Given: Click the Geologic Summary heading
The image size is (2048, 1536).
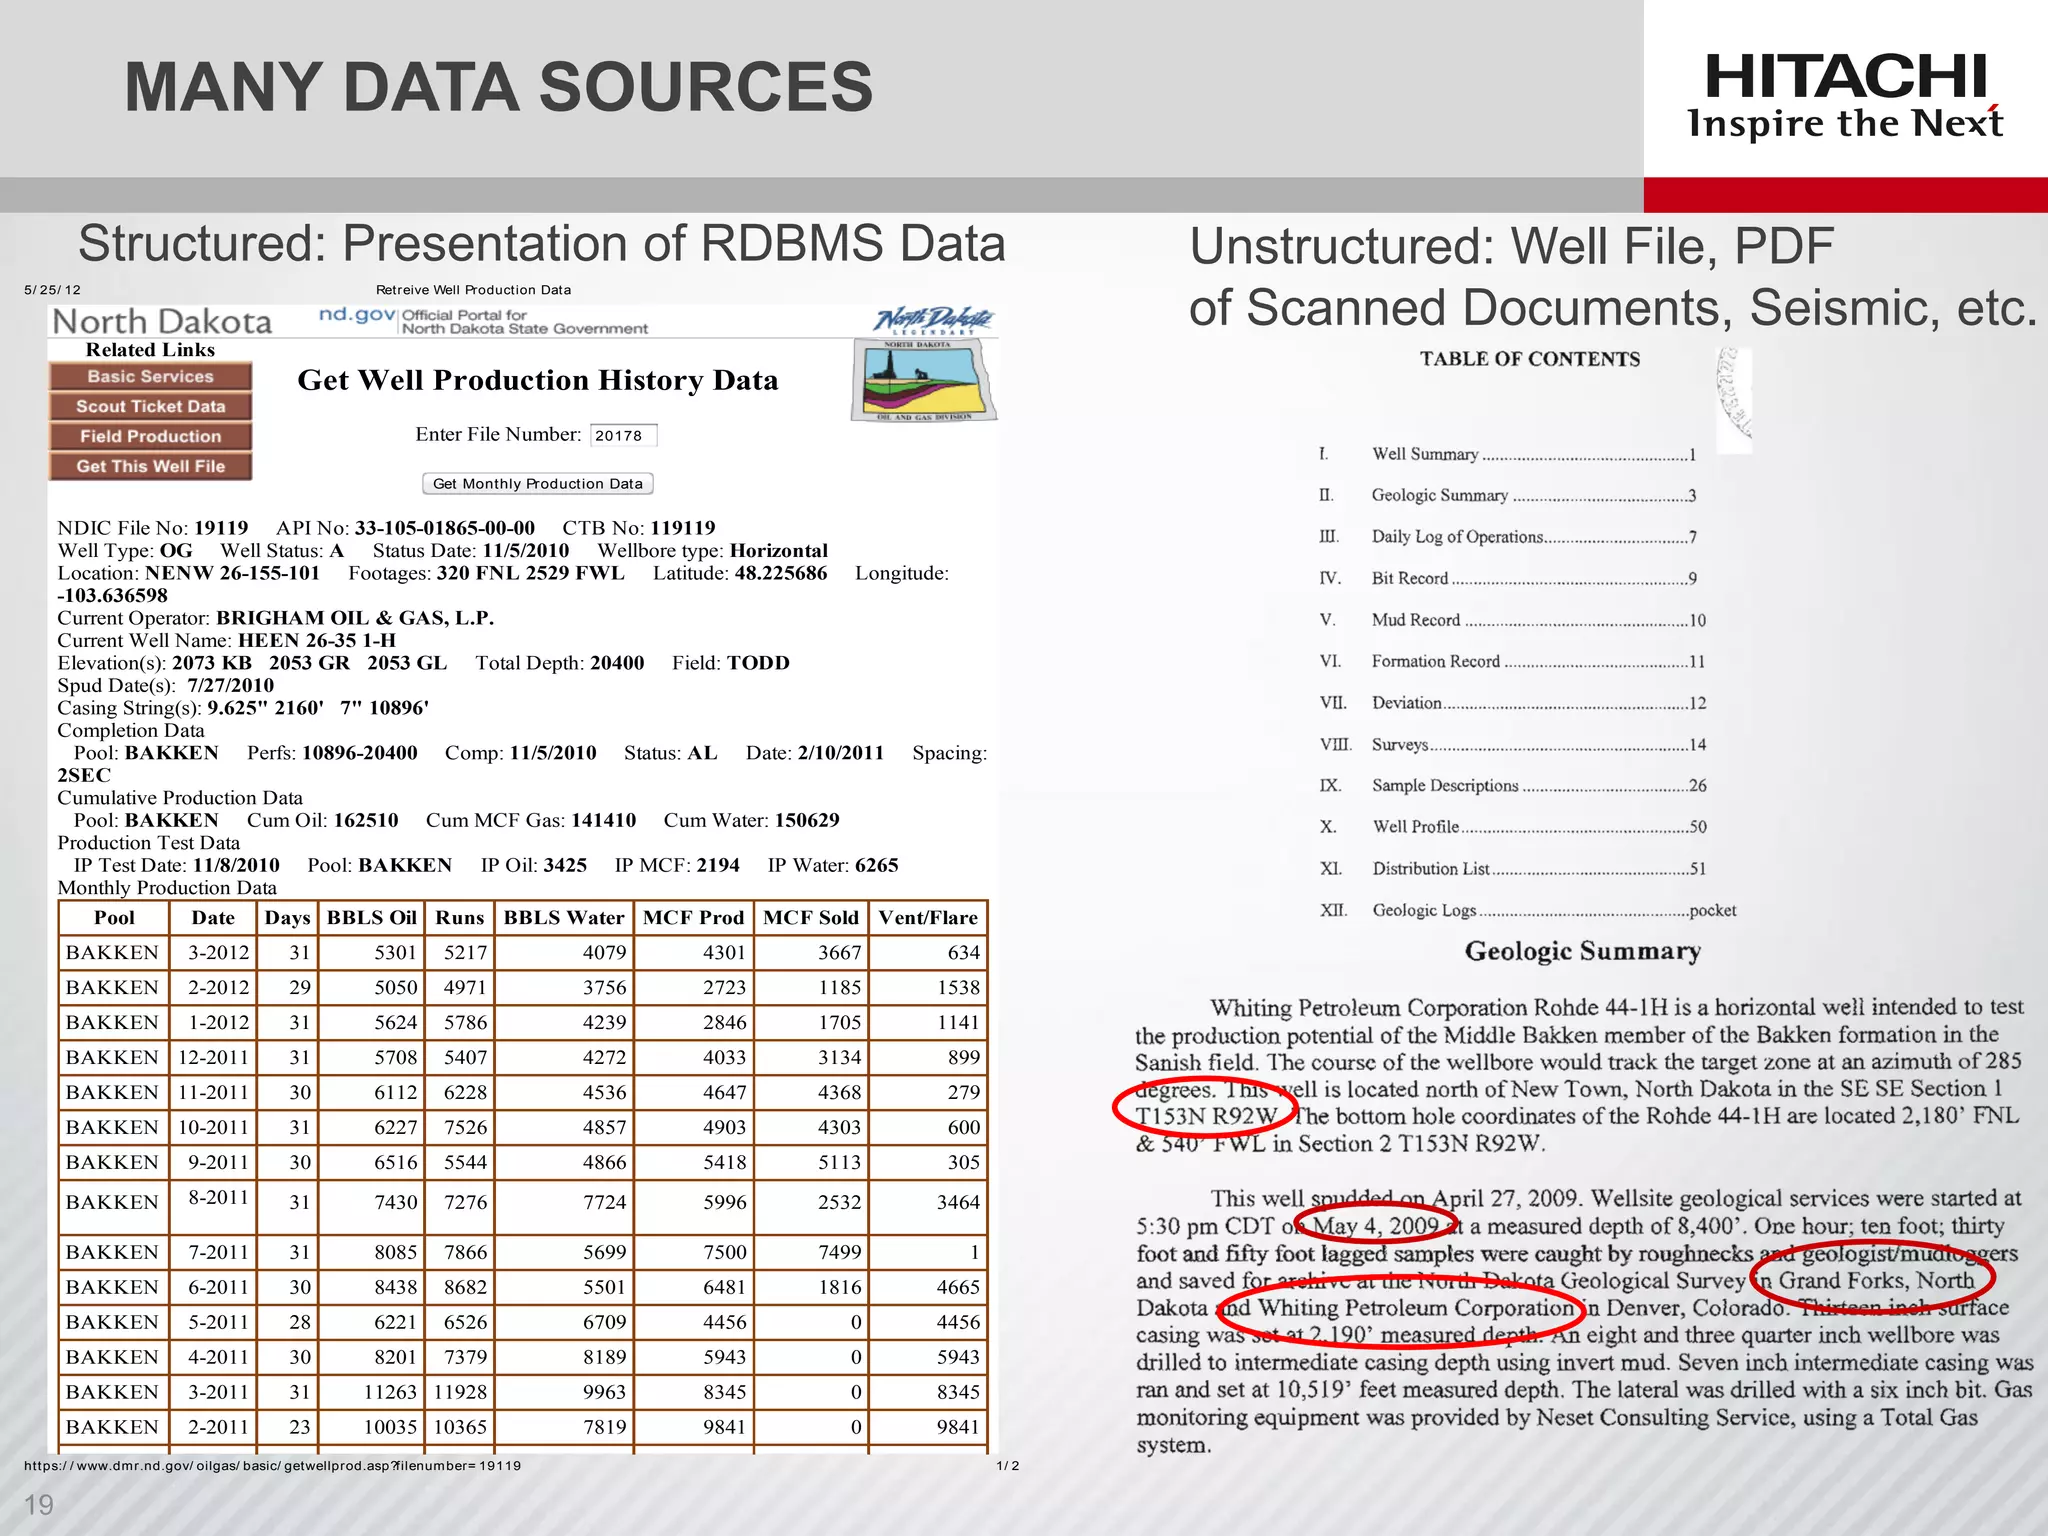Looking at the screenshot, I should (1582, 952).
